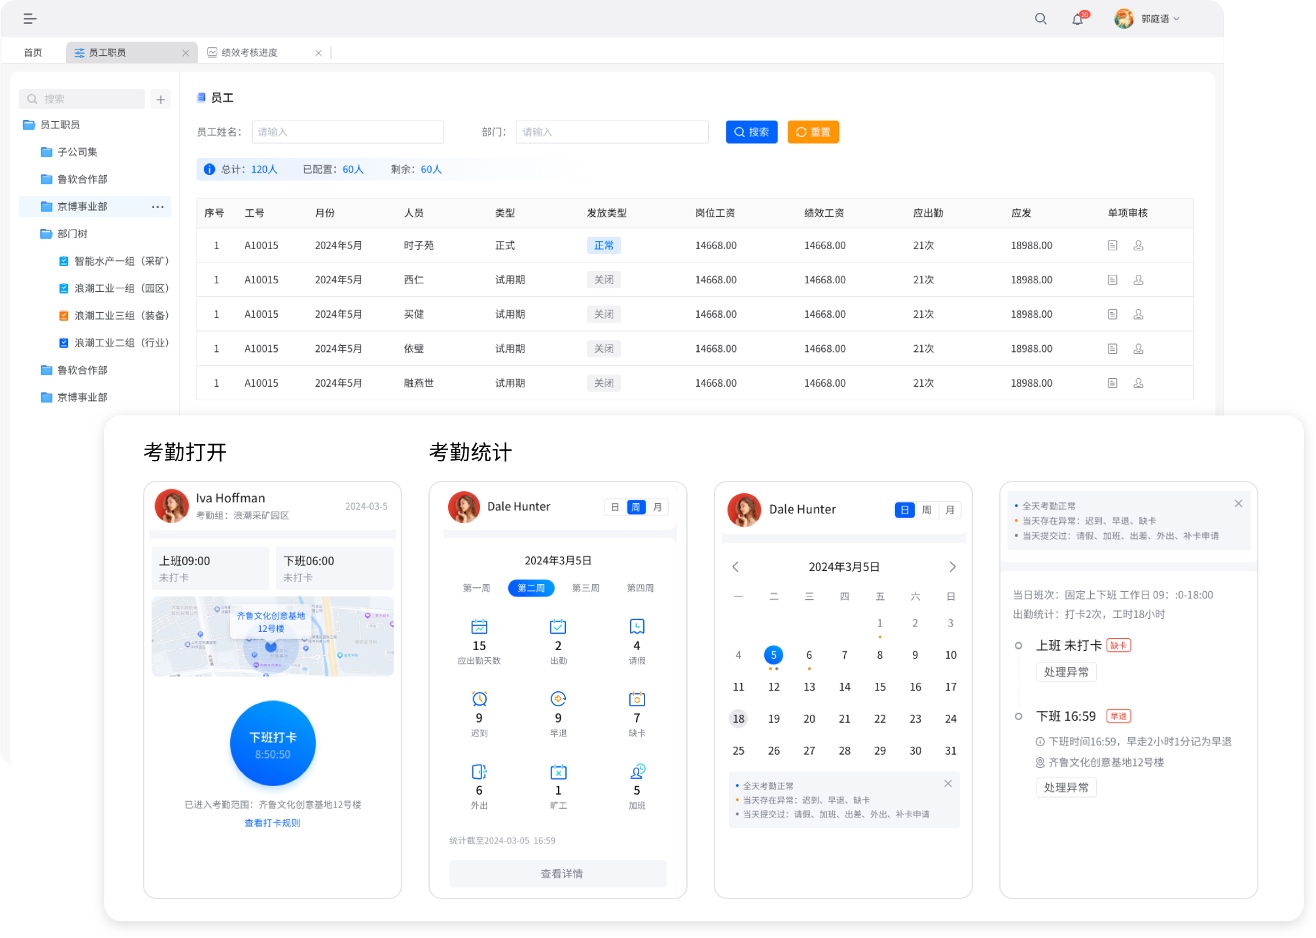Viewport: 1316px width, 938px height.
Task: Expand the 子公司集 folder in the tree
Action: [x=76, y=152]
